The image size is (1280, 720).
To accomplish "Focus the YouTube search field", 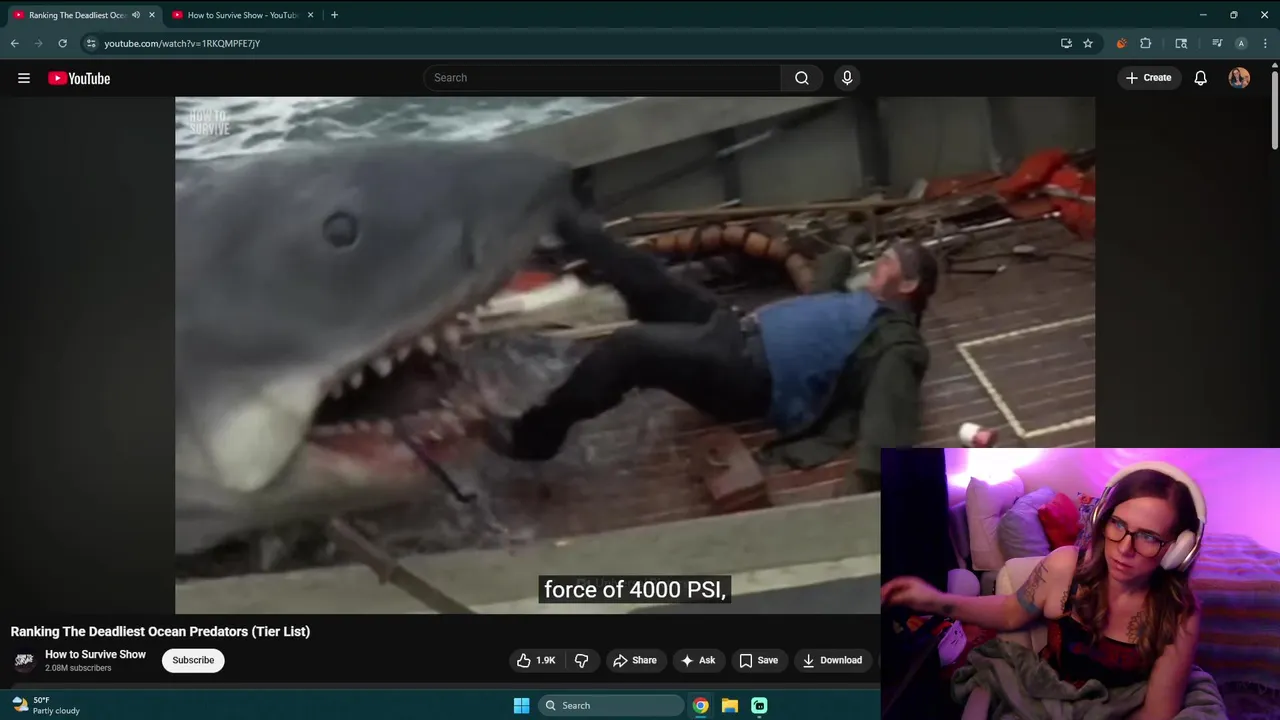I will (x=602, y=78).
